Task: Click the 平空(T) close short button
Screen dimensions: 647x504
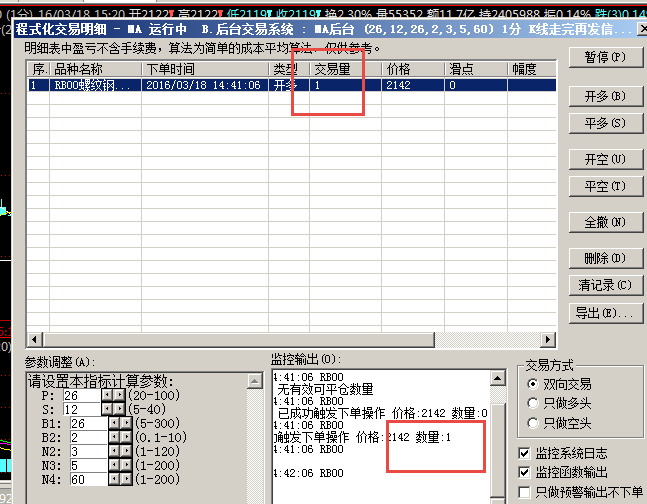Action: click(604, 187)
